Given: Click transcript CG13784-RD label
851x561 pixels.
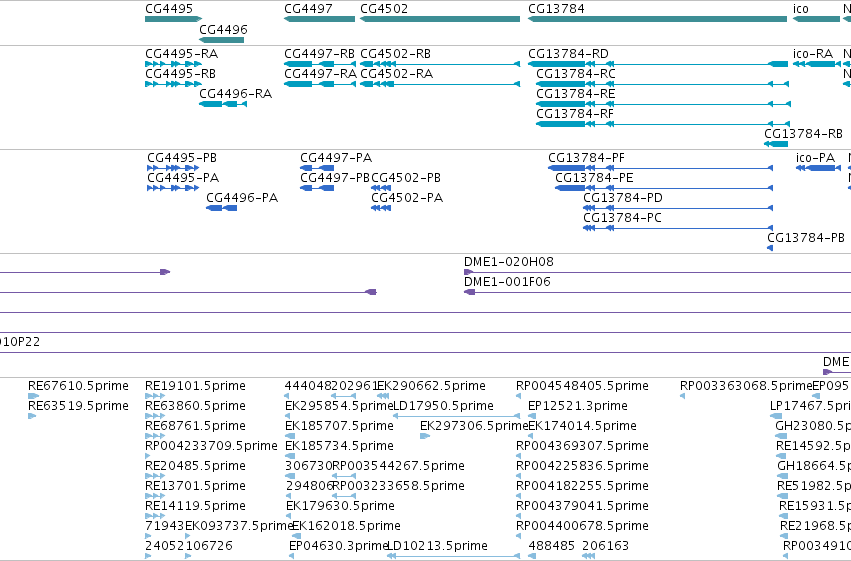Looking at the screenshot, I should [568, 54].
